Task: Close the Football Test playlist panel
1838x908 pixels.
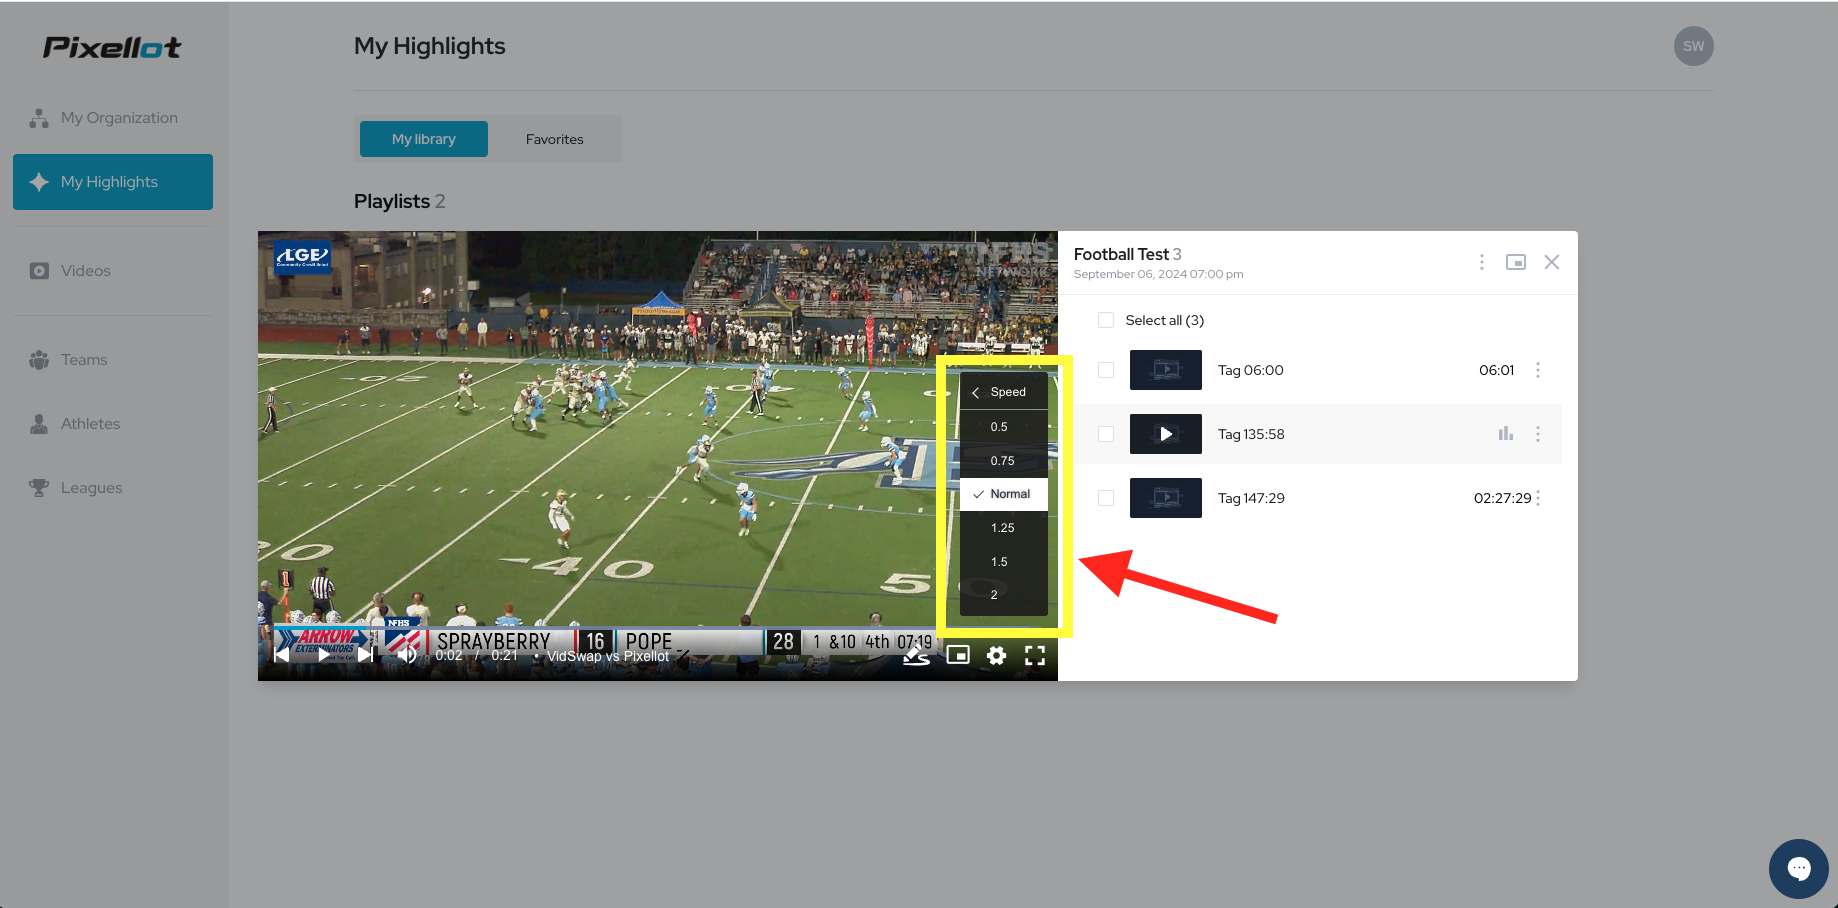Action: tap(1552, 262)
